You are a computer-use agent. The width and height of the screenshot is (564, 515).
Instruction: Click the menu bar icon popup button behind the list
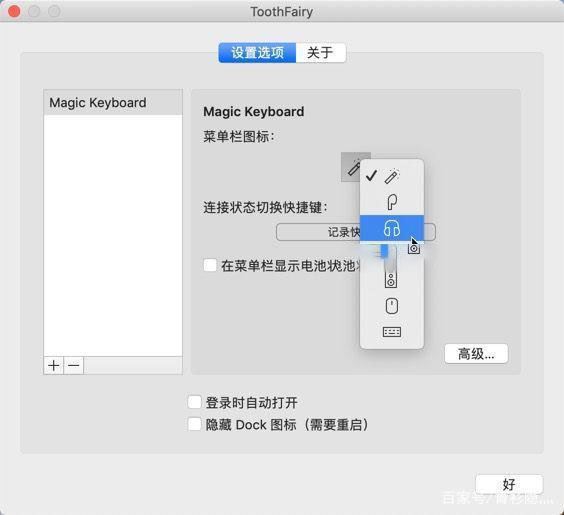pyautogui.click(x=350, y=167)
